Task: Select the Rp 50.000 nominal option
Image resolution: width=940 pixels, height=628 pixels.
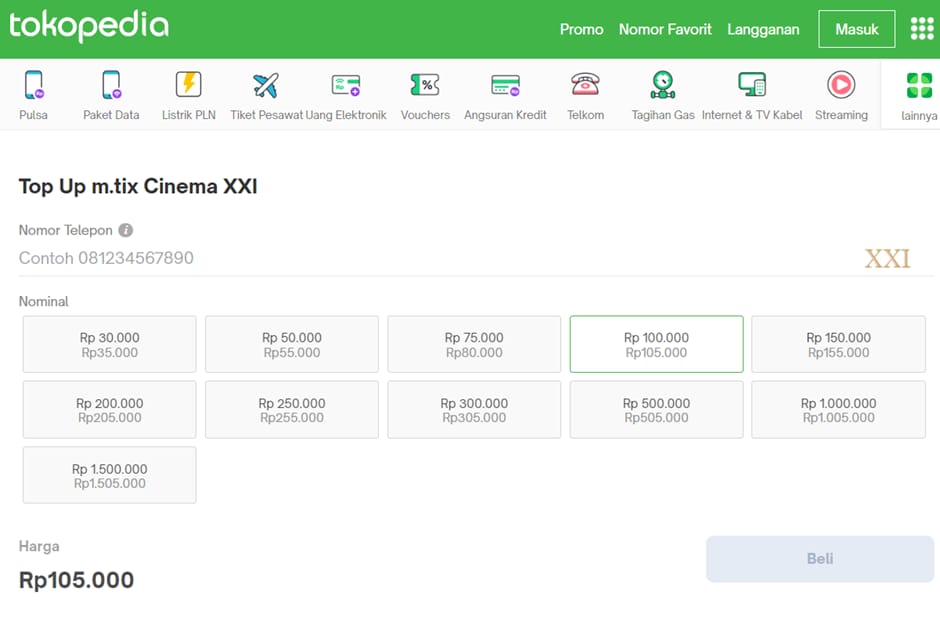Action: click(292, 345)
